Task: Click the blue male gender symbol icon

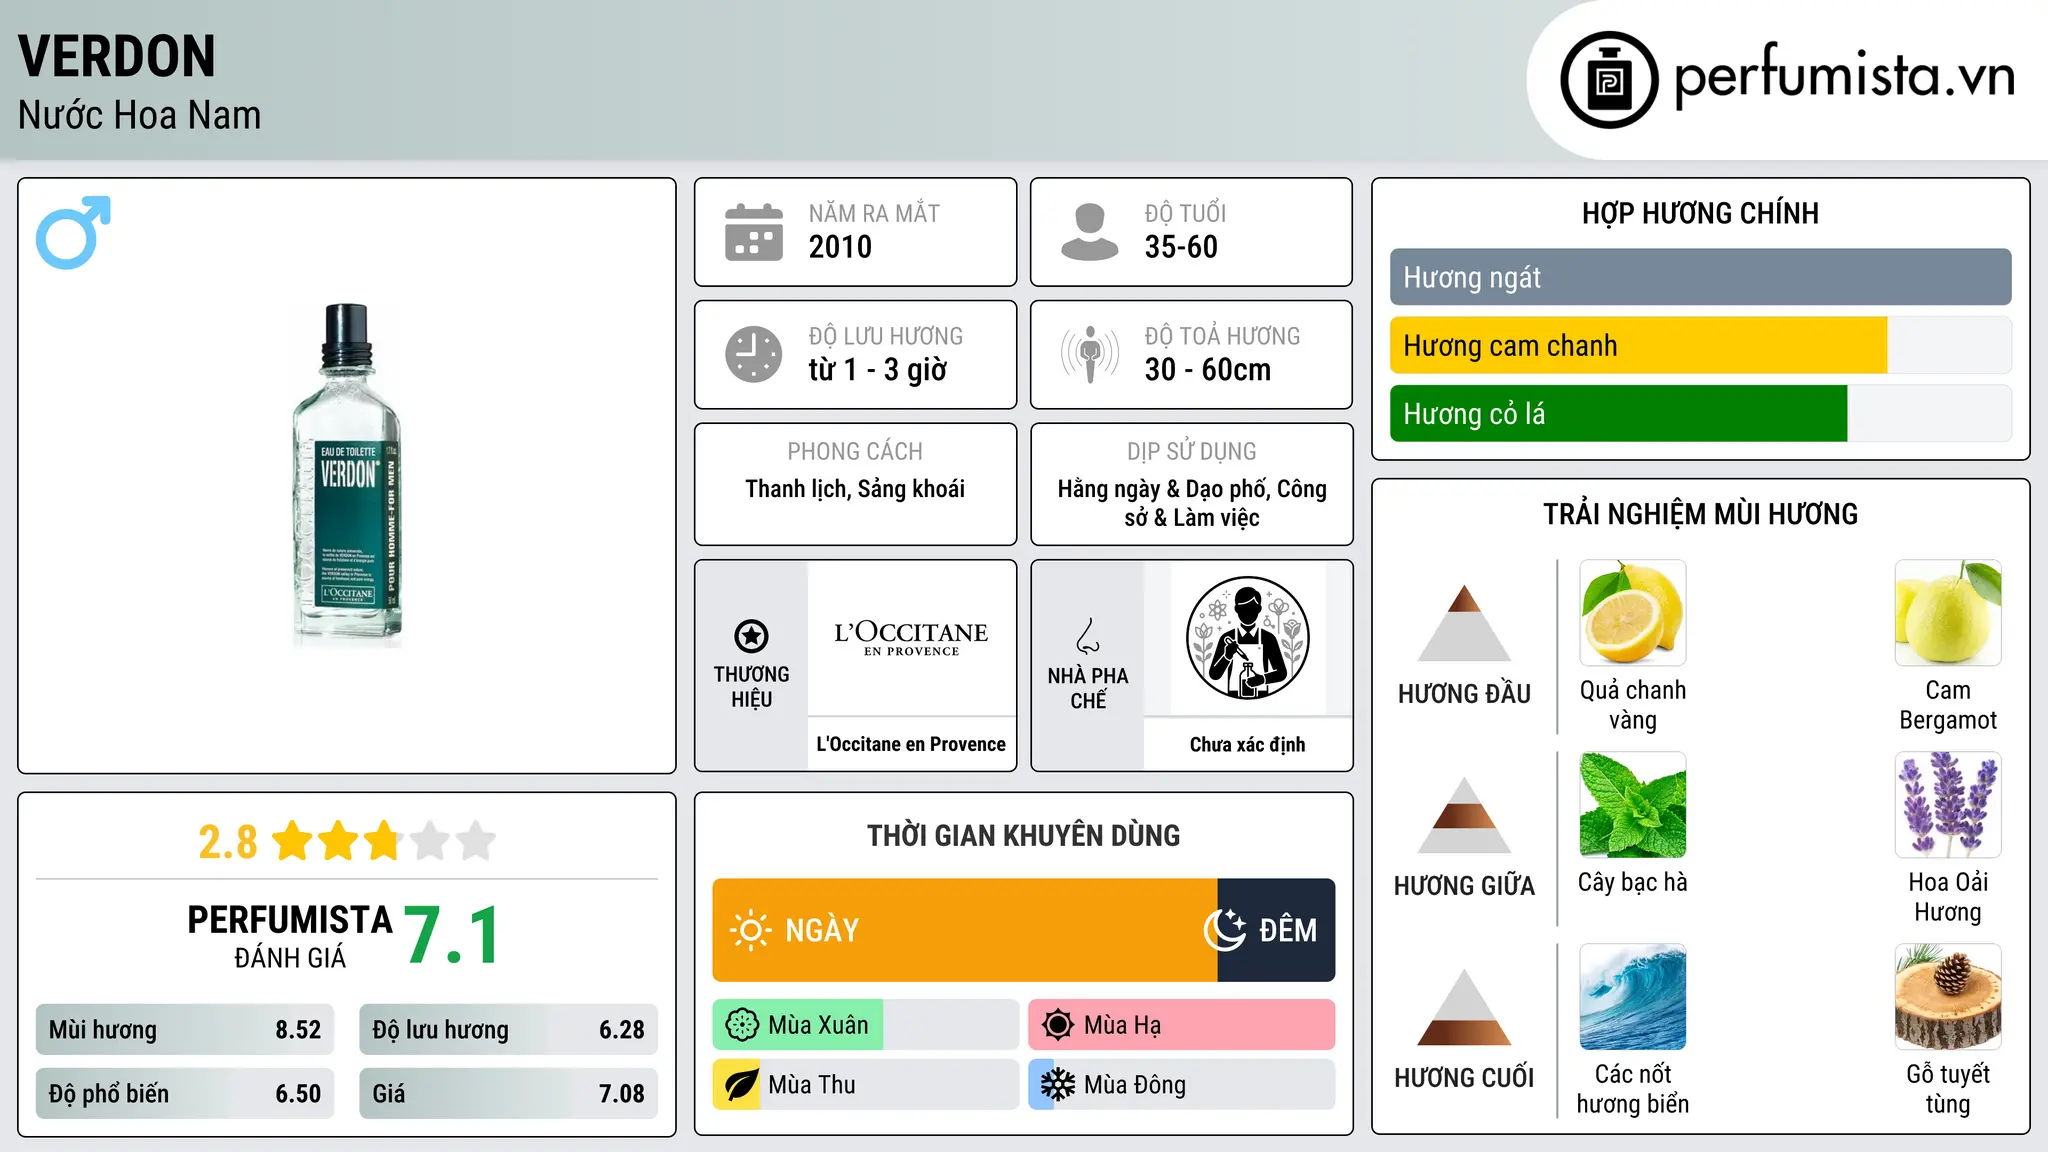Action: (73, 232)
